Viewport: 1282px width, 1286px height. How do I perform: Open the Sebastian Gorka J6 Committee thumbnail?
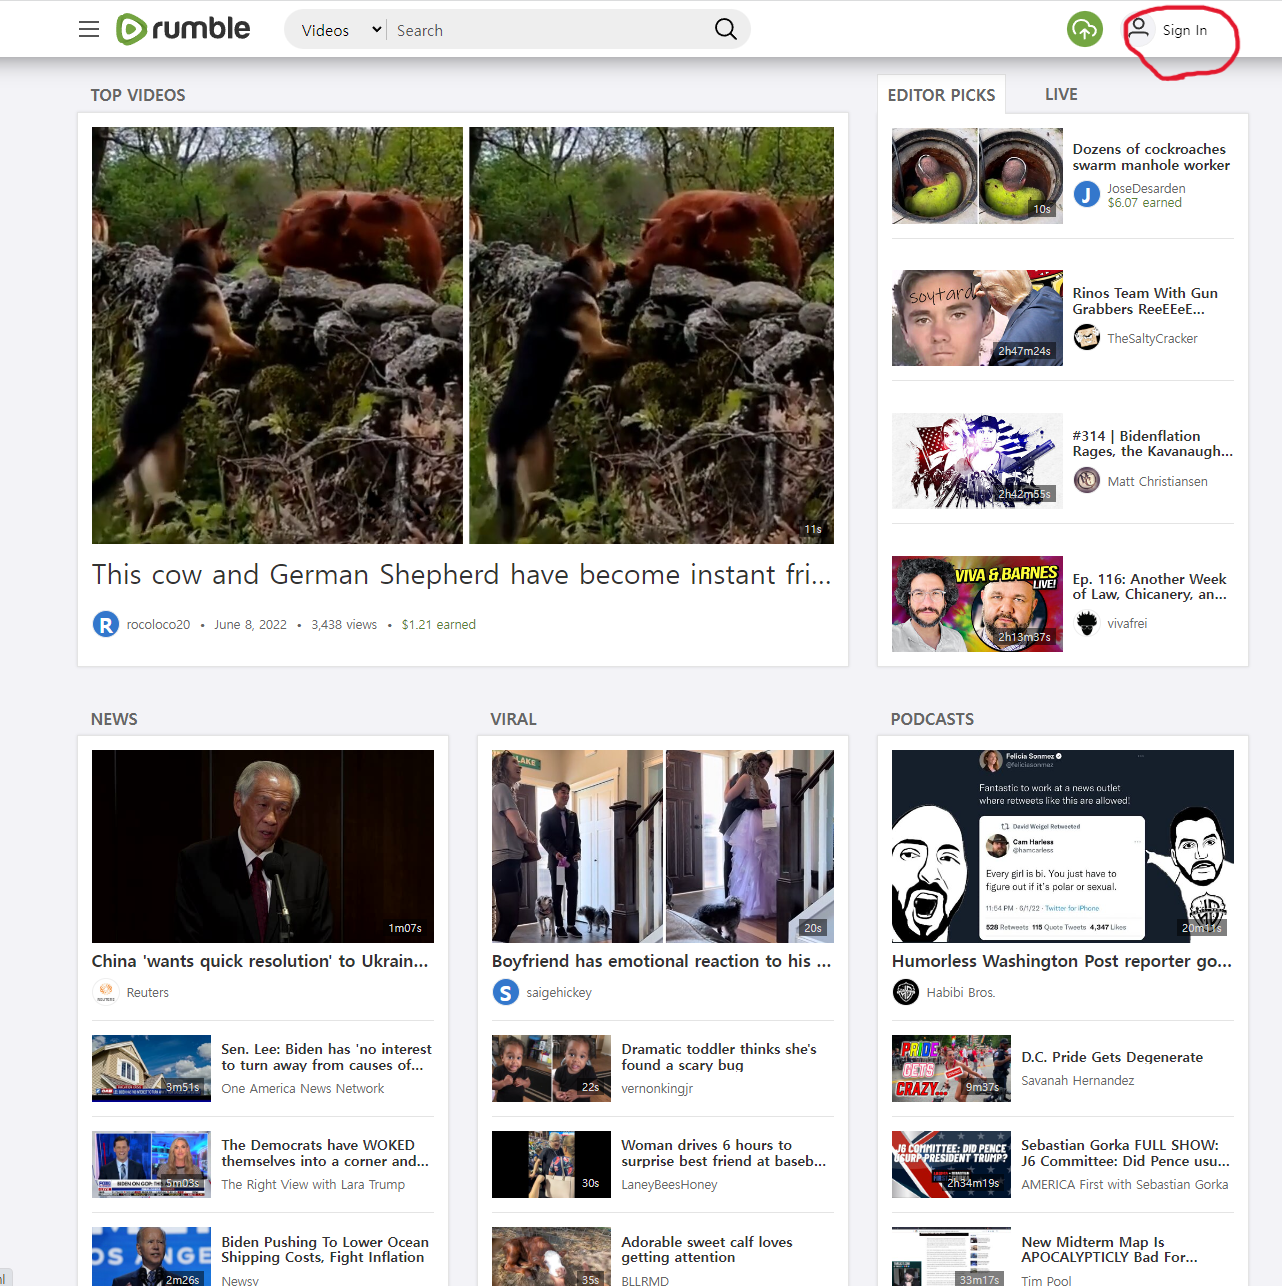click(x=951, y=1164)
